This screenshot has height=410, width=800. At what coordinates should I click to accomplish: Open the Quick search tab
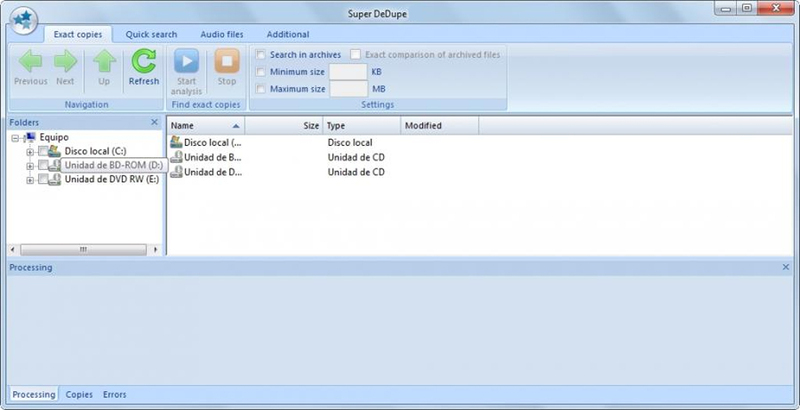pos(152,35)
